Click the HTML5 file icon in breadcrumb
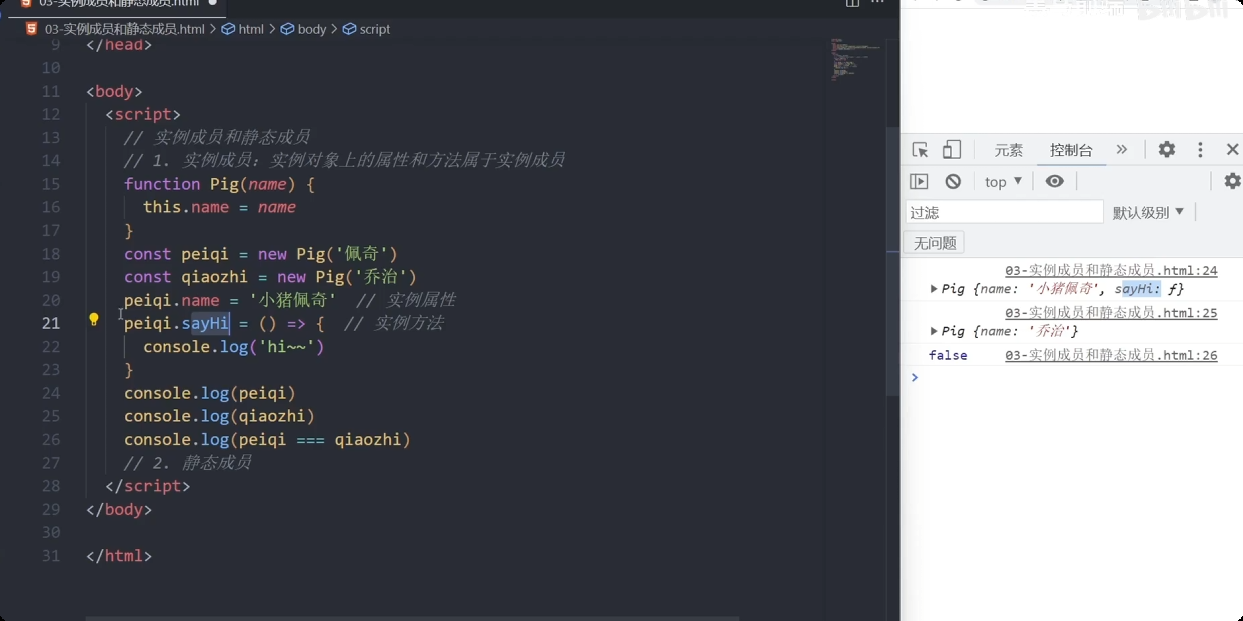Image resolution: width=1243 pixels, height=621 pixels. pyautogui.click(x=32, y=29)
